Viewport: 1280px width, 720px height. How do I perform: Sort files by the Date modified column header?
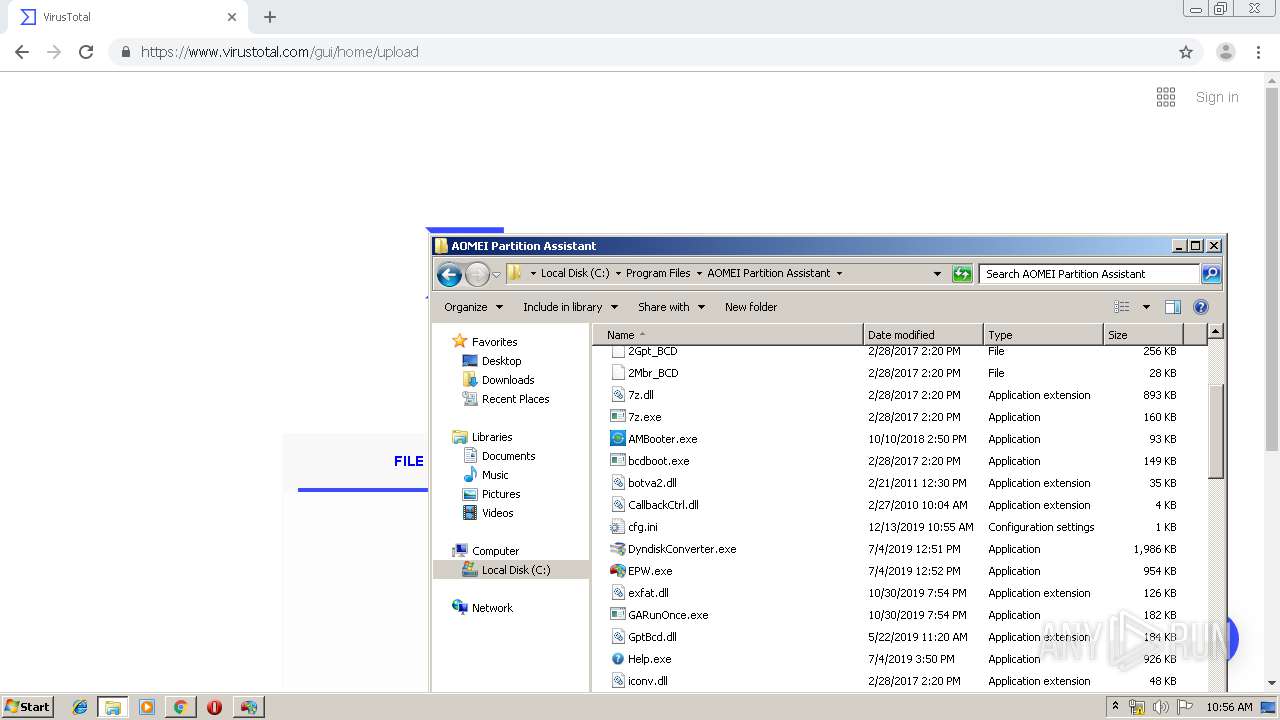[x=923, y=335]
